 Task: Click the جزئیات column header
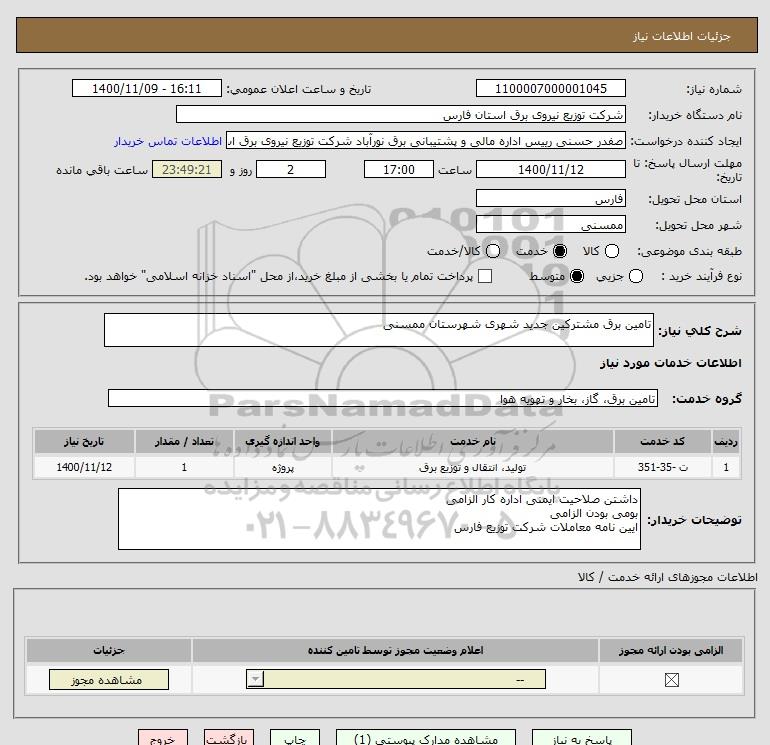pos(109,650)
